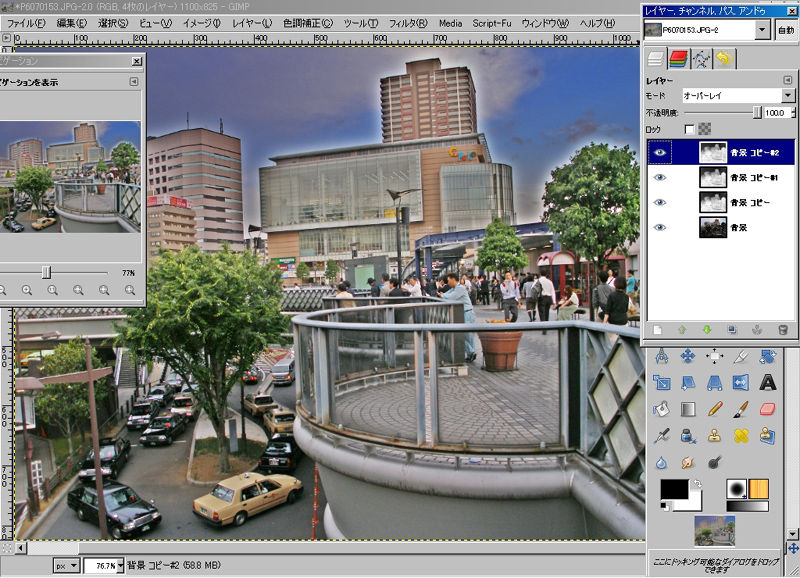Swap foreground and background colors

[697, 484]
